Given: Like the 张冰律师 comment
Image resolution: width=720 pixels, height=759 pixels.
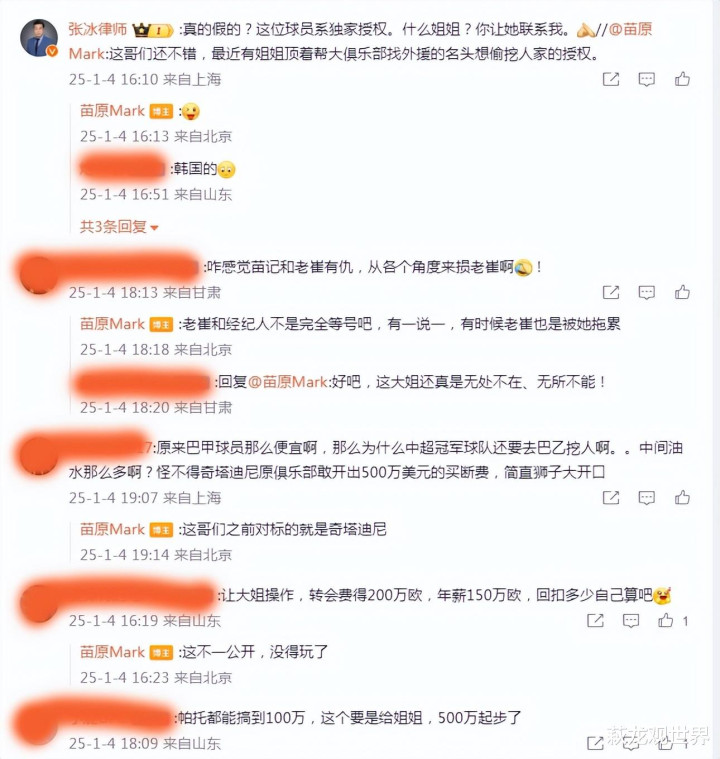Looking at the screenshot, I should [682, 79].
